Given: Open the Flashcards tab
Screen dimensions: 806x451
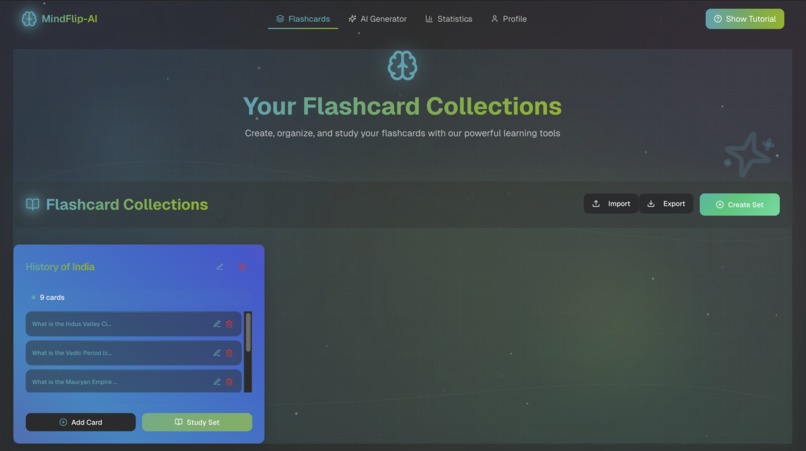Looking at the screenshot, I should 303,19.
